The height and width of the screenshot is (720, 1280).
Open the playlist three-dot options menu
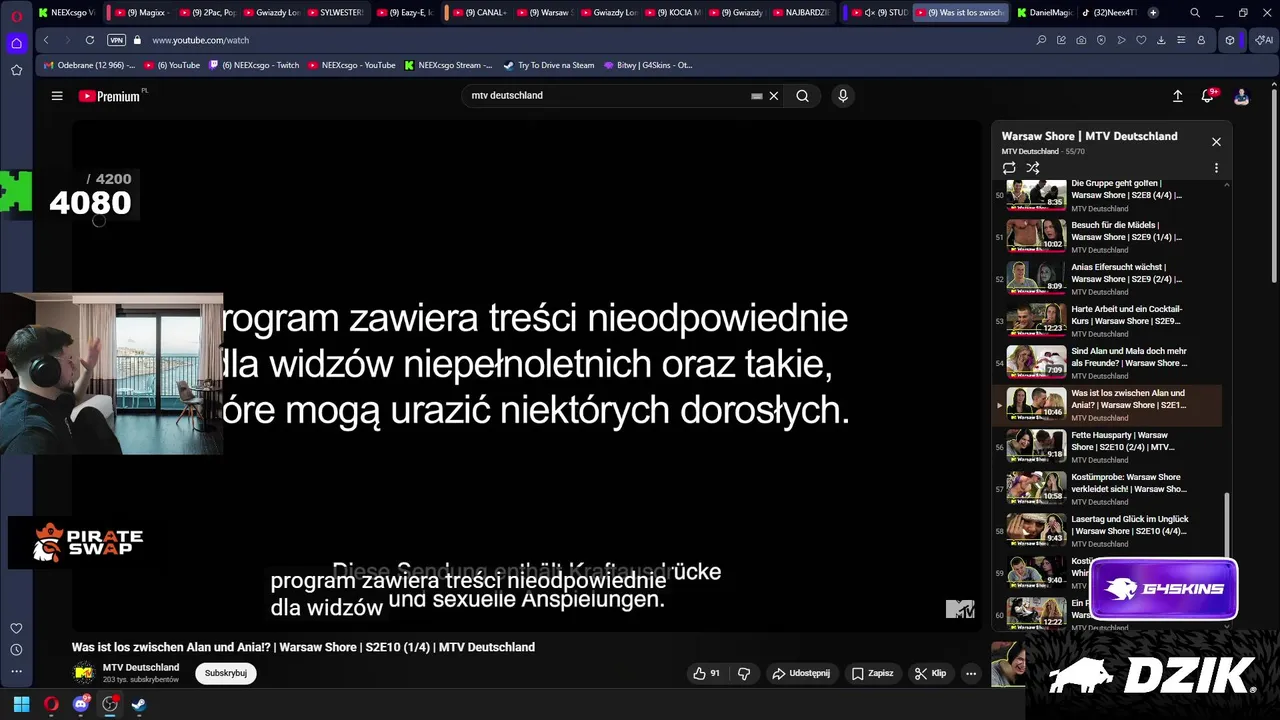[x=1216, y=168]
